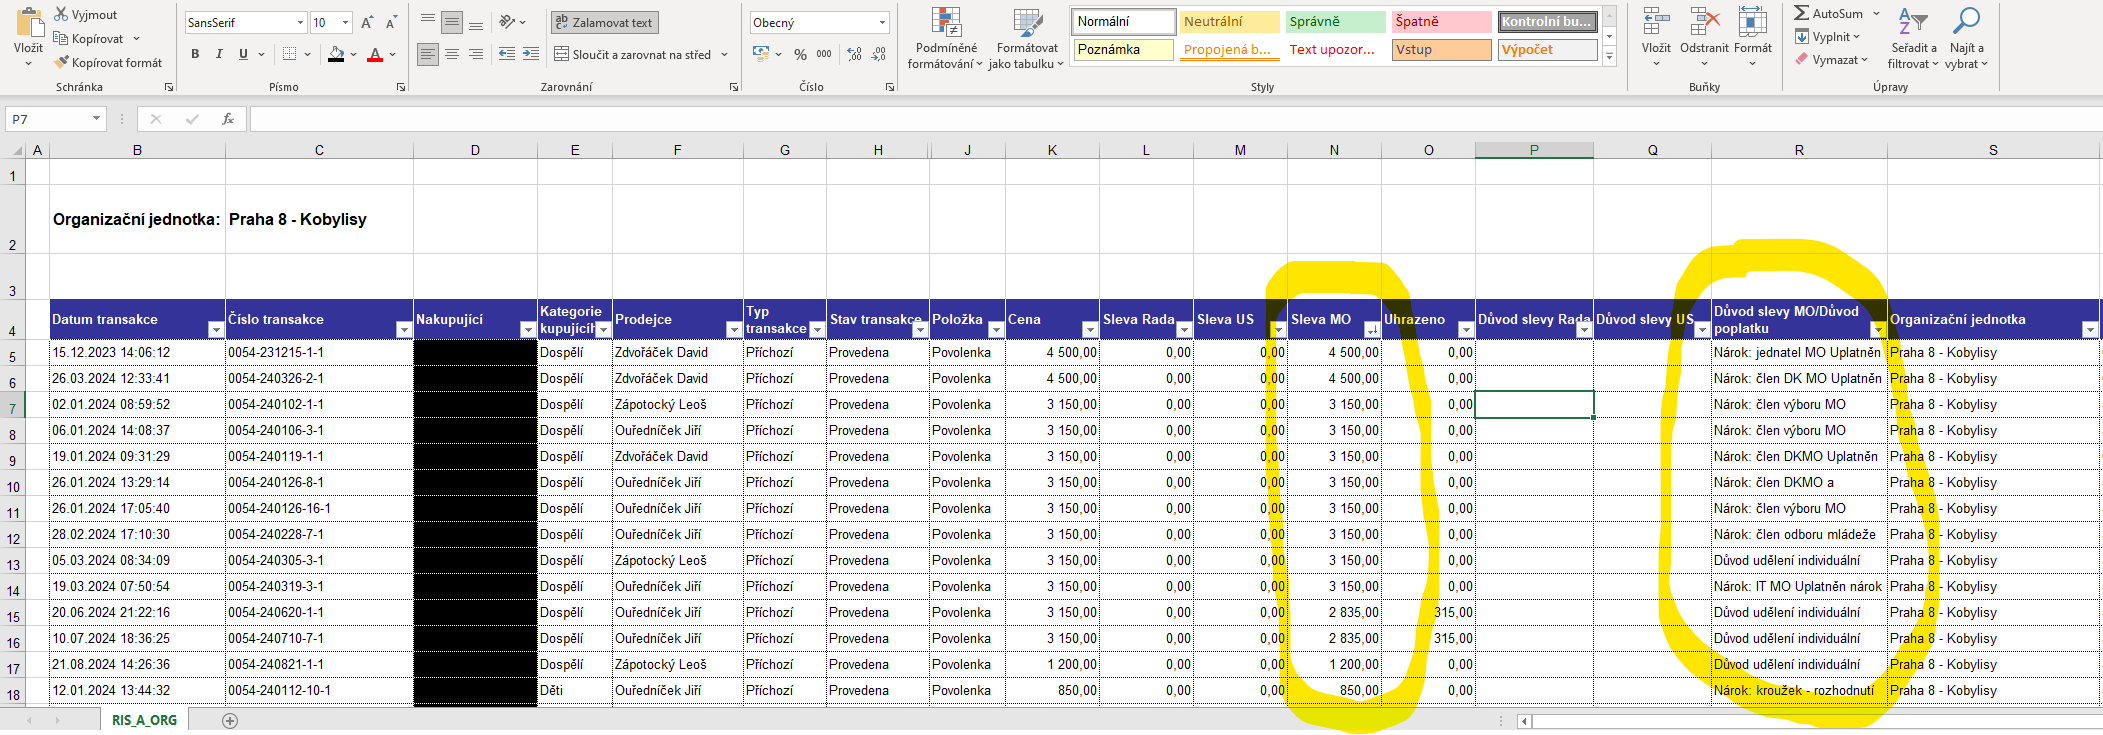Apply Výpočet cell style
Viewport: 2103px width, 735px height.
click(1547, 49)
